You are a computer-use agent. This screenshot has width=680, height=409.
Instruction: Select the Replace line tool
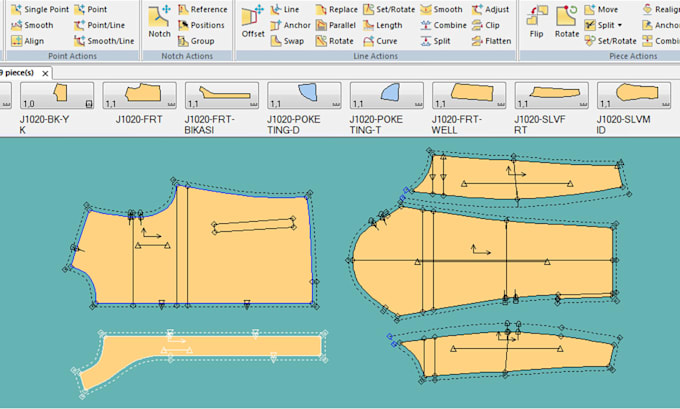(x=337, y=9)
